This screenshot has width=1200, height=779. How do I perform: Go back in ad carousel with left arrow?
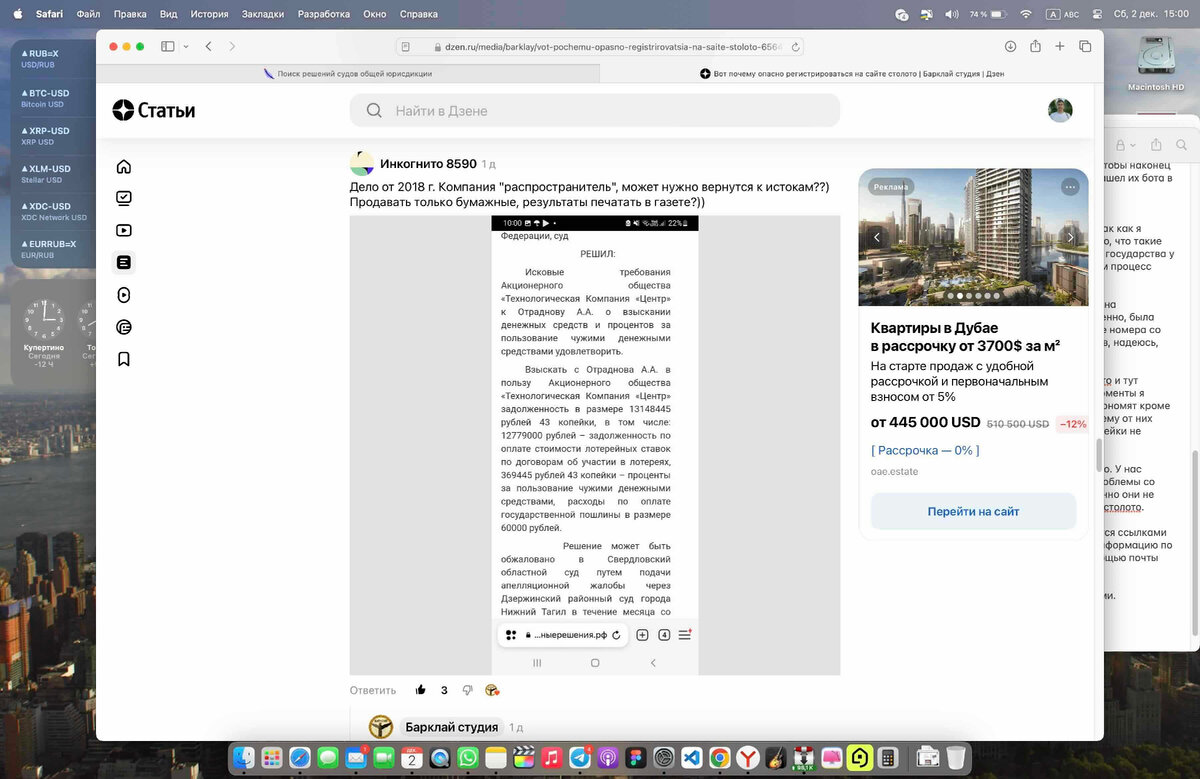(x=877, y=237)
